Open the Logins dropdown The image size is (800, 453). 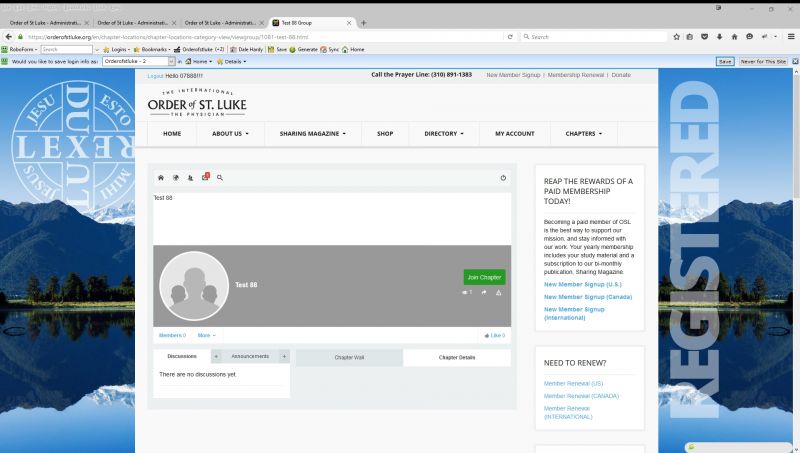click(116, 49)
